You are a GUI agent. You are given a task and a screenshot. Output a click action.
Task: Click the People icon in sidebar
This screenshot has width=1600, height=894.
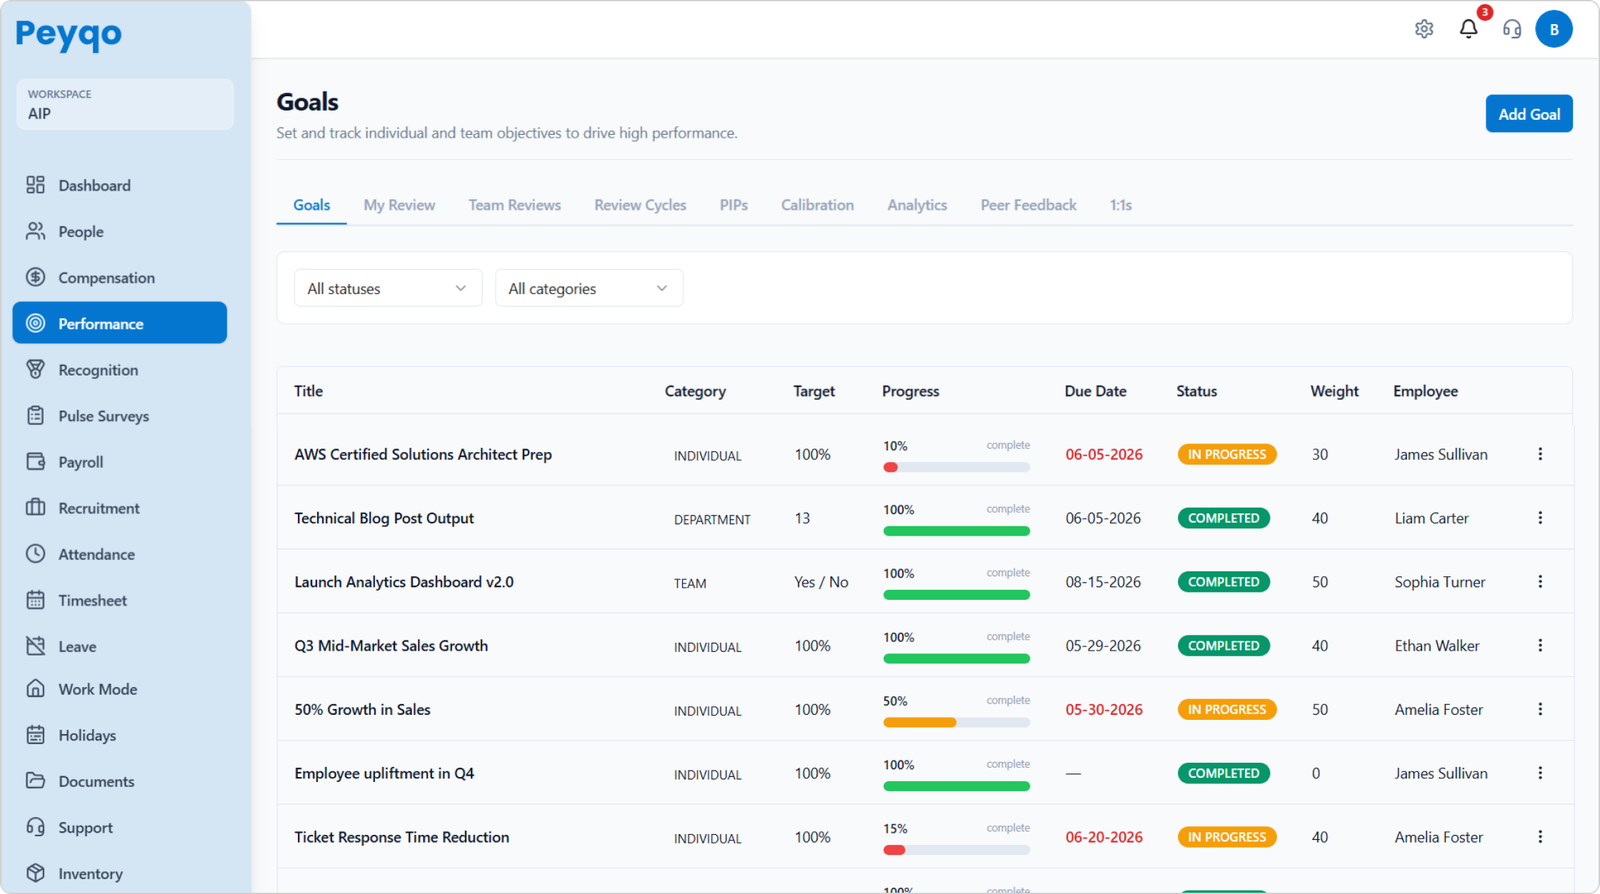[36, 231]
